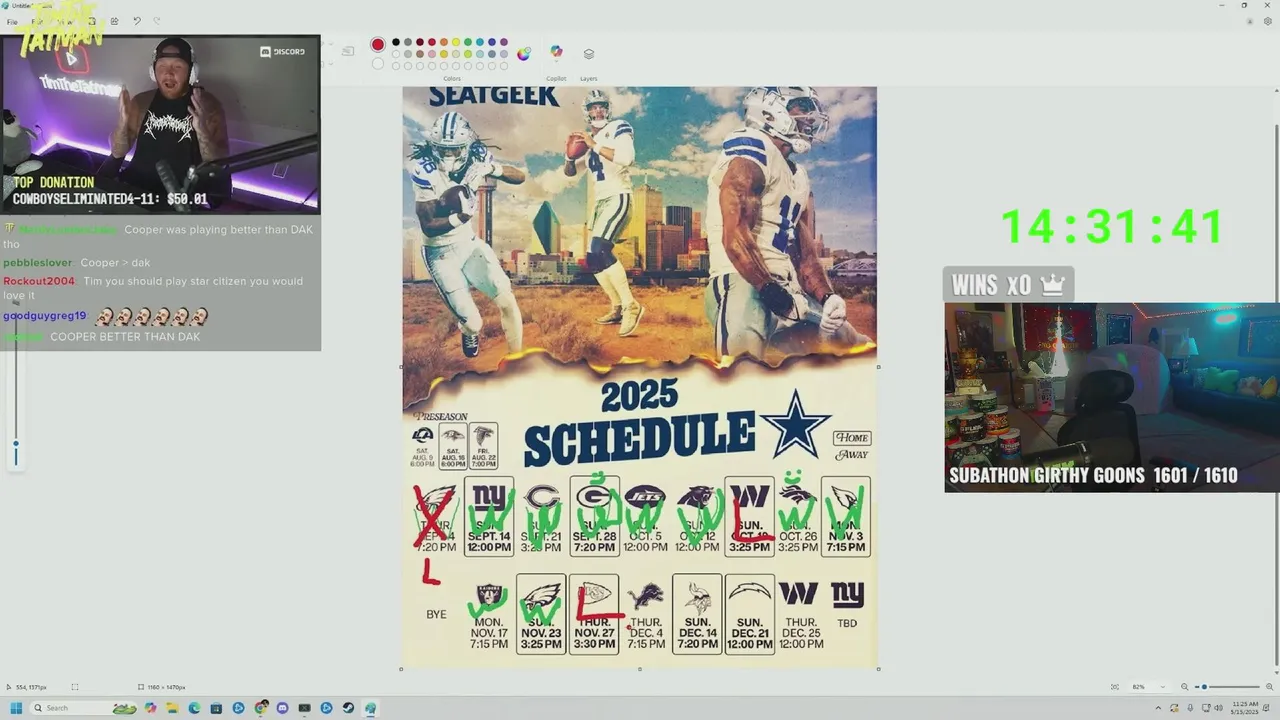Pick the dark gray color swatch
The width and height of the screenshot is (1280, 720).
(408, 42)
